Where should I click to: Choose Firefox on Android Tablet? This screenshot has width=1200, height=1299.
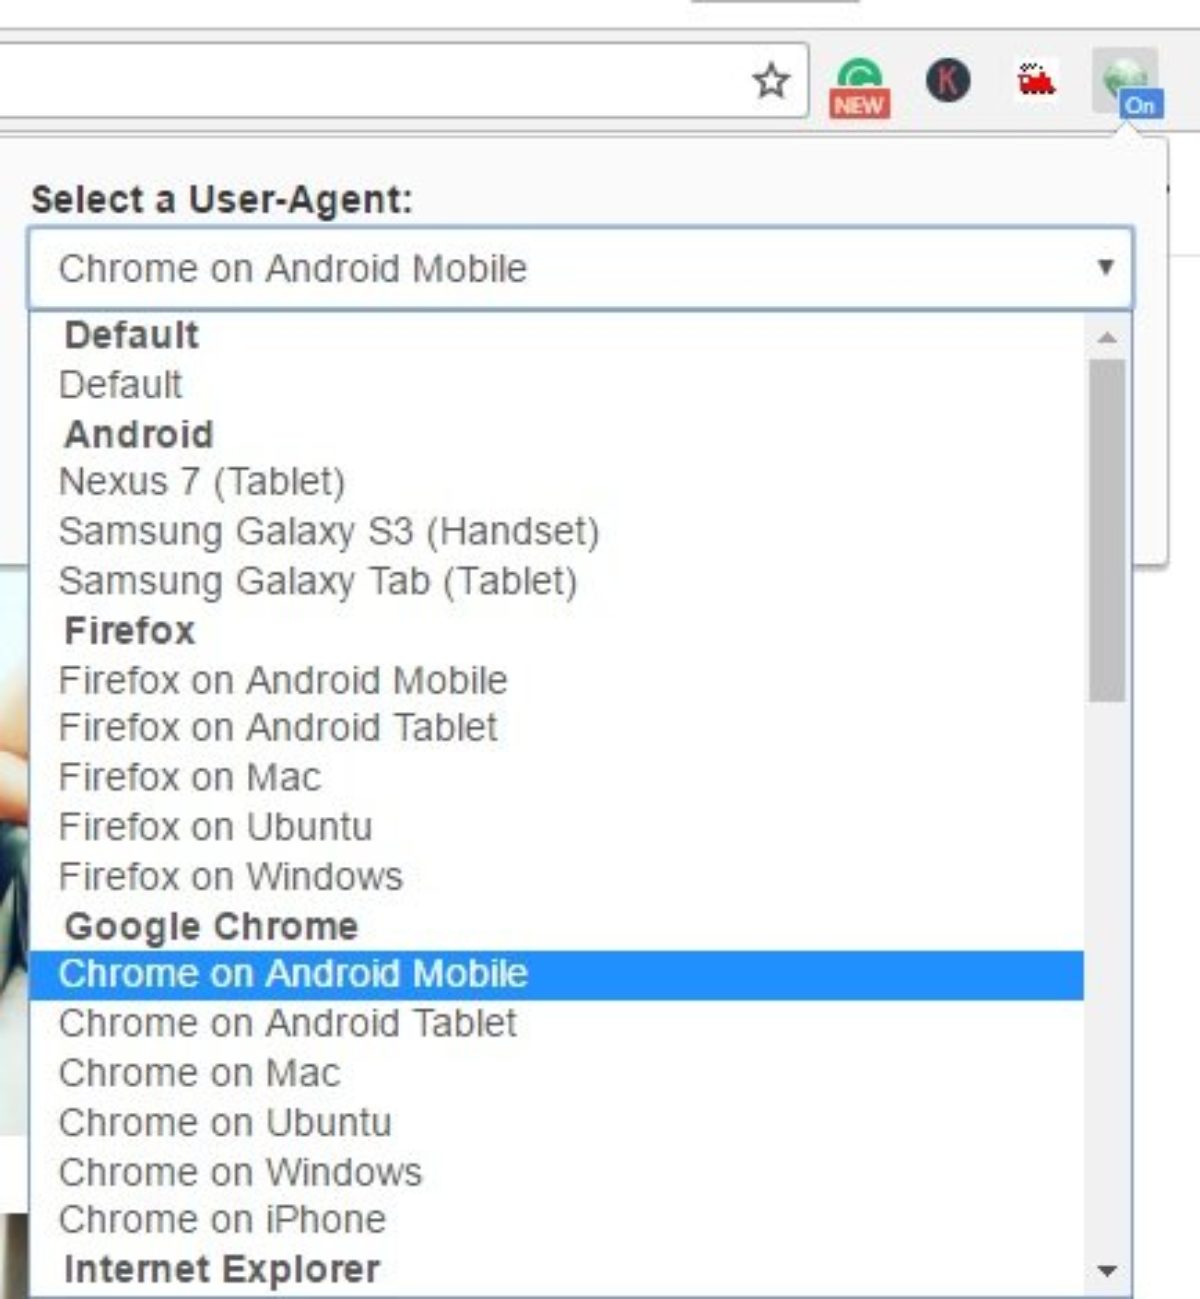coord(278,728)
